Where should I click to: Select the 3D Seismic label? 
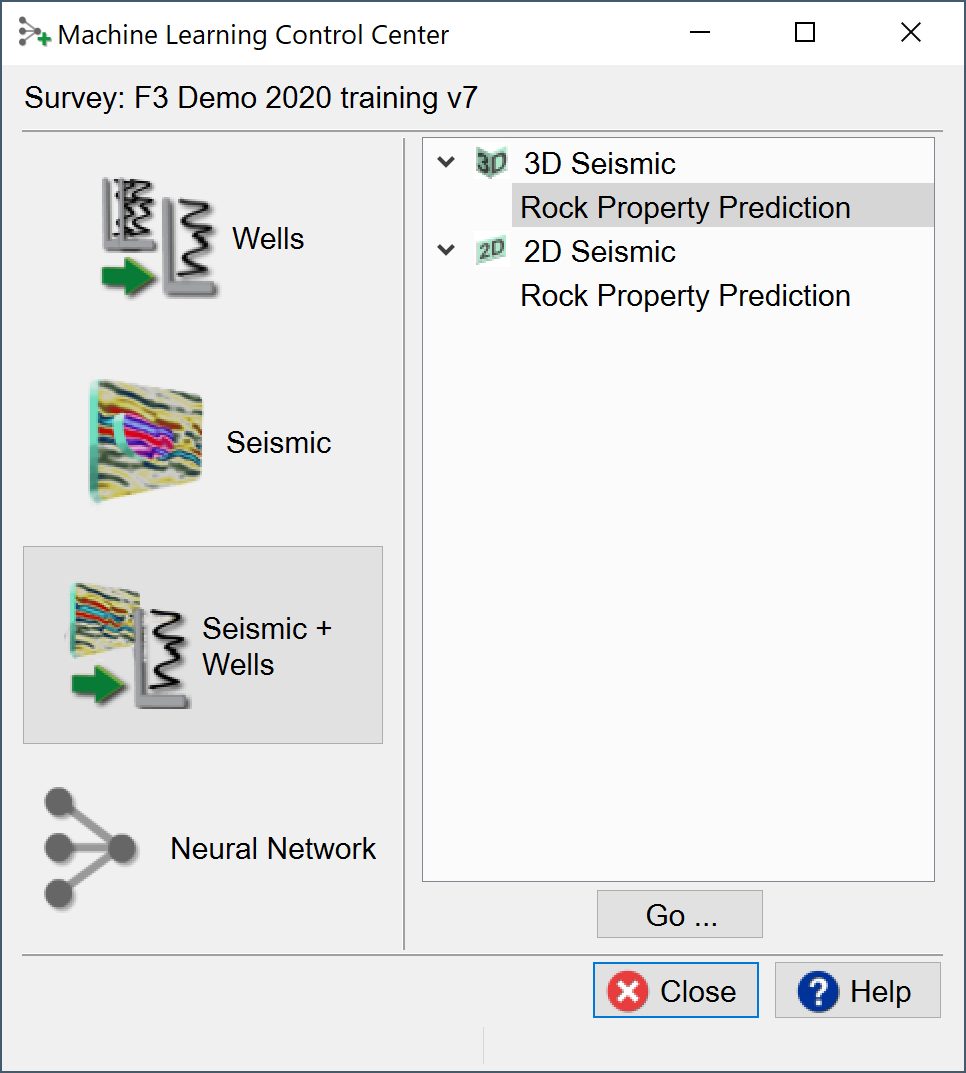600,164
